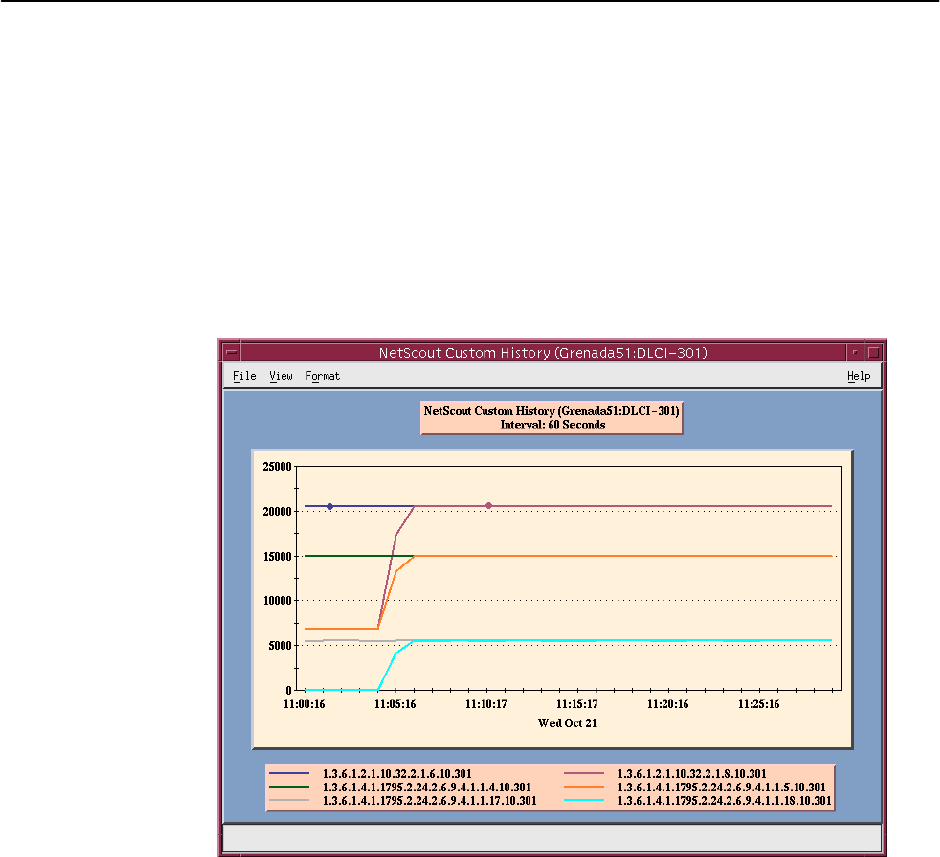Click the purple data point marker on chart
The width and height of the screenshot is (940, 857).
point(488,506)
